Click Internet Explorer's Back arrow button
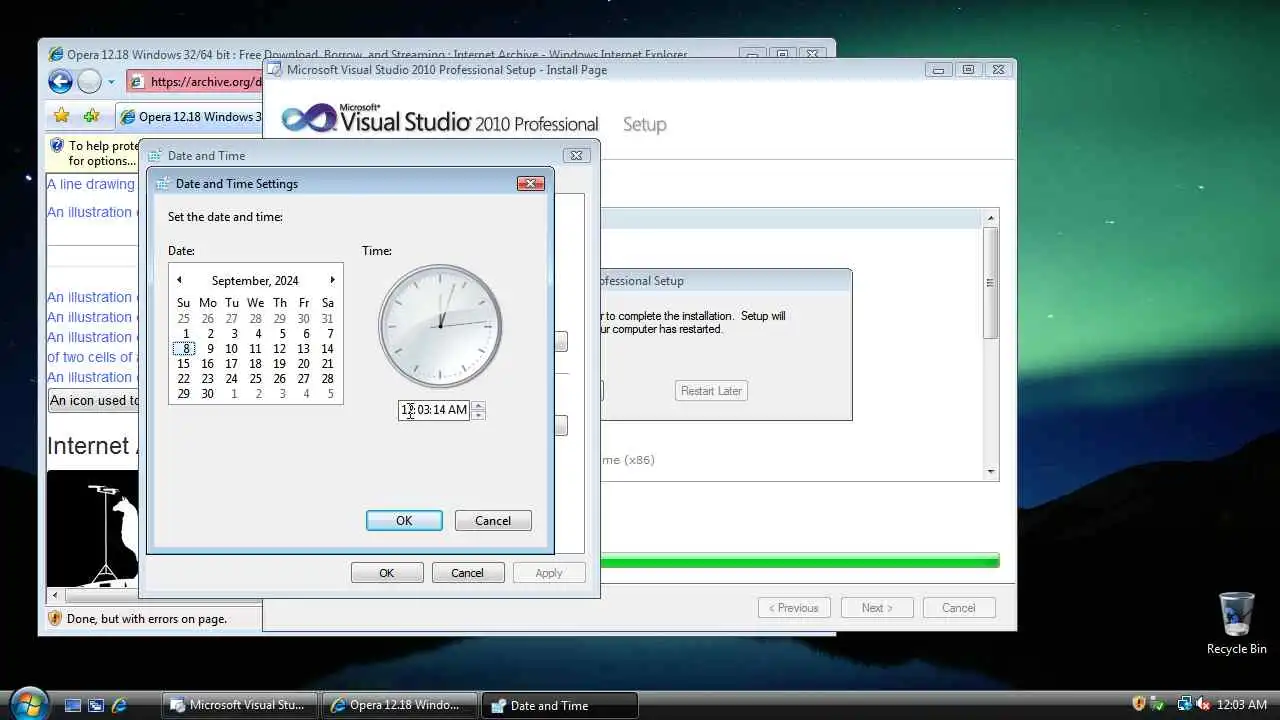Image resolution: width=1280 pixels, height=720 pixels. [60, 82]
